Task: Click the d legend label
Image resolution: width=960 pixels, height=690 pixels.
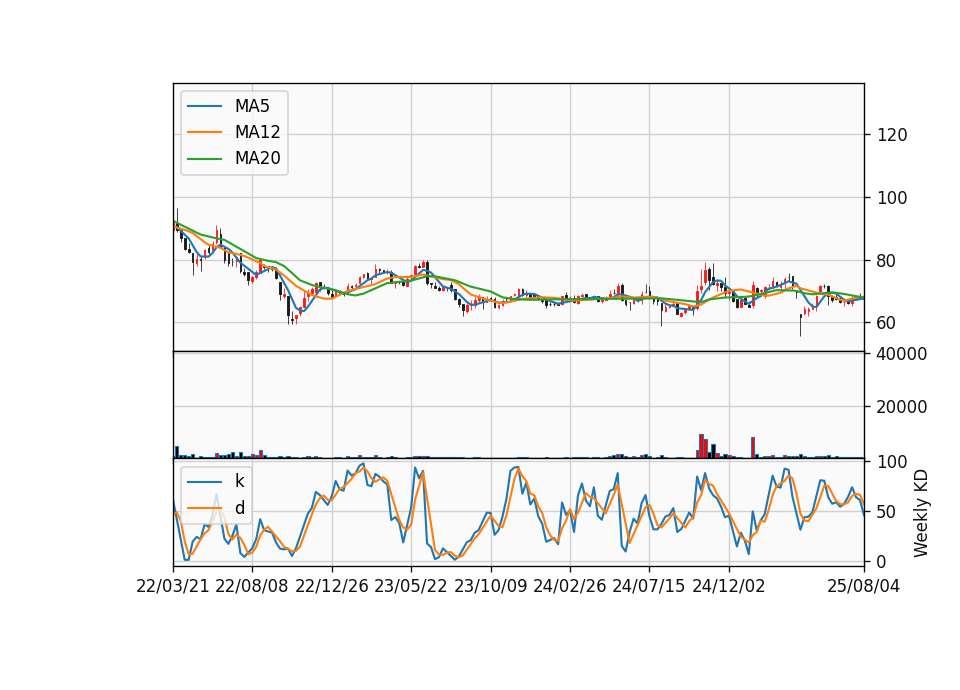Action: pyautogui.click(x=239, y=508)
